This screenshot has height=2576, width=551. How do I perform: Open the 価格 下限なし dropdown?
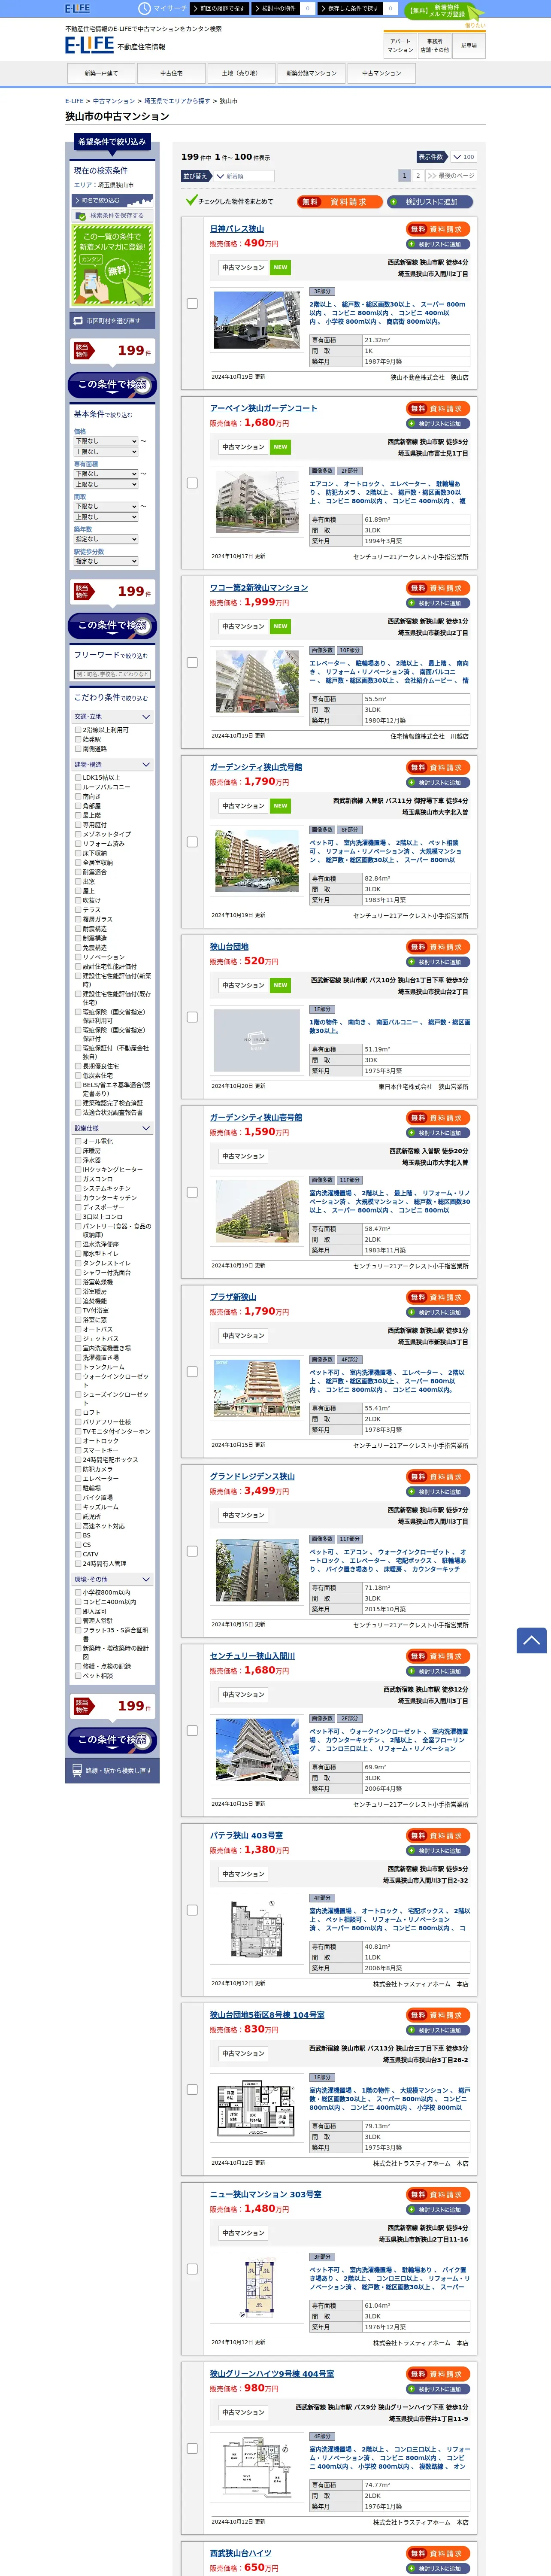pyautogui.click(x=106, y=441)
